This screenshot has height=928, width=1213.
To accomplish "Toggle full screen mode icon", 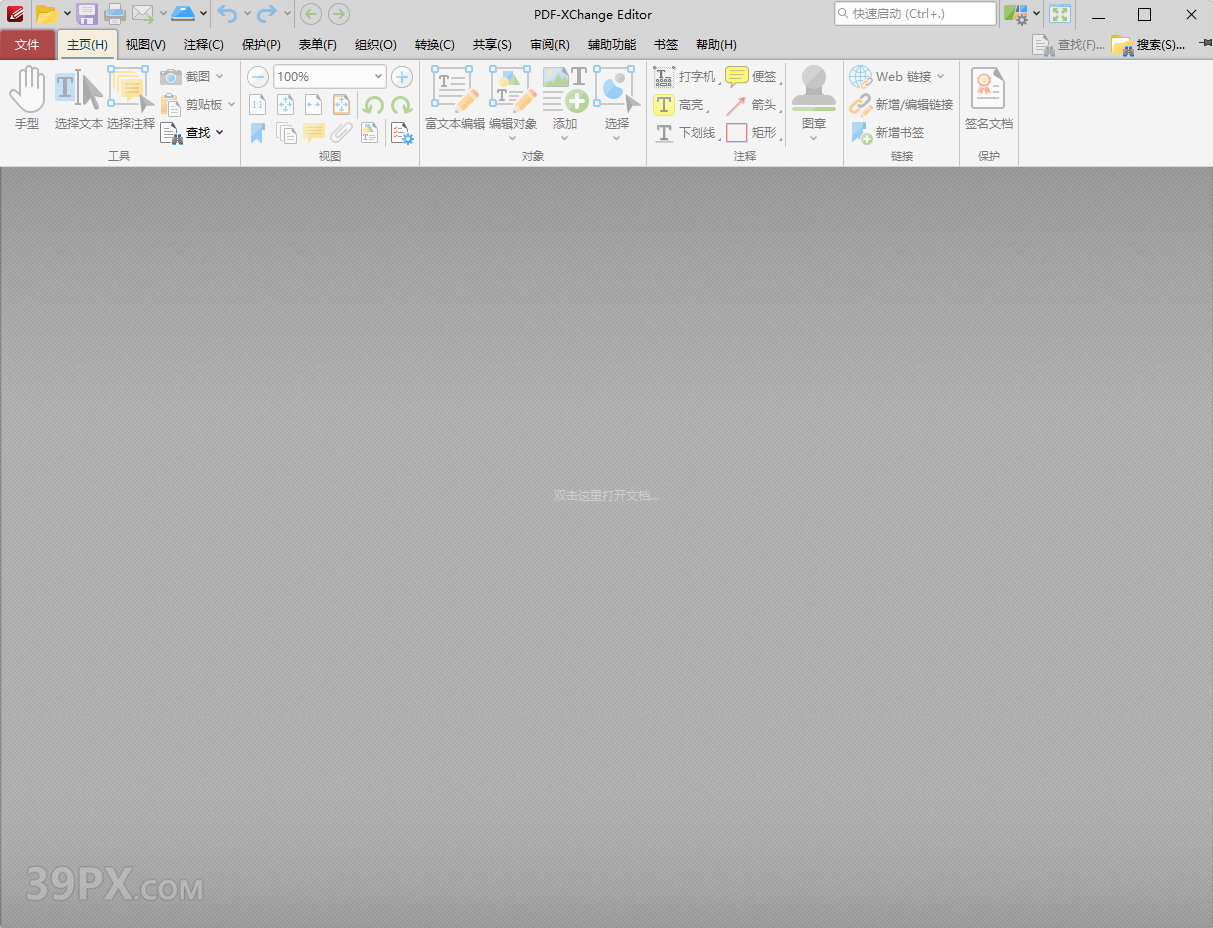I will tap(1060, 14).
